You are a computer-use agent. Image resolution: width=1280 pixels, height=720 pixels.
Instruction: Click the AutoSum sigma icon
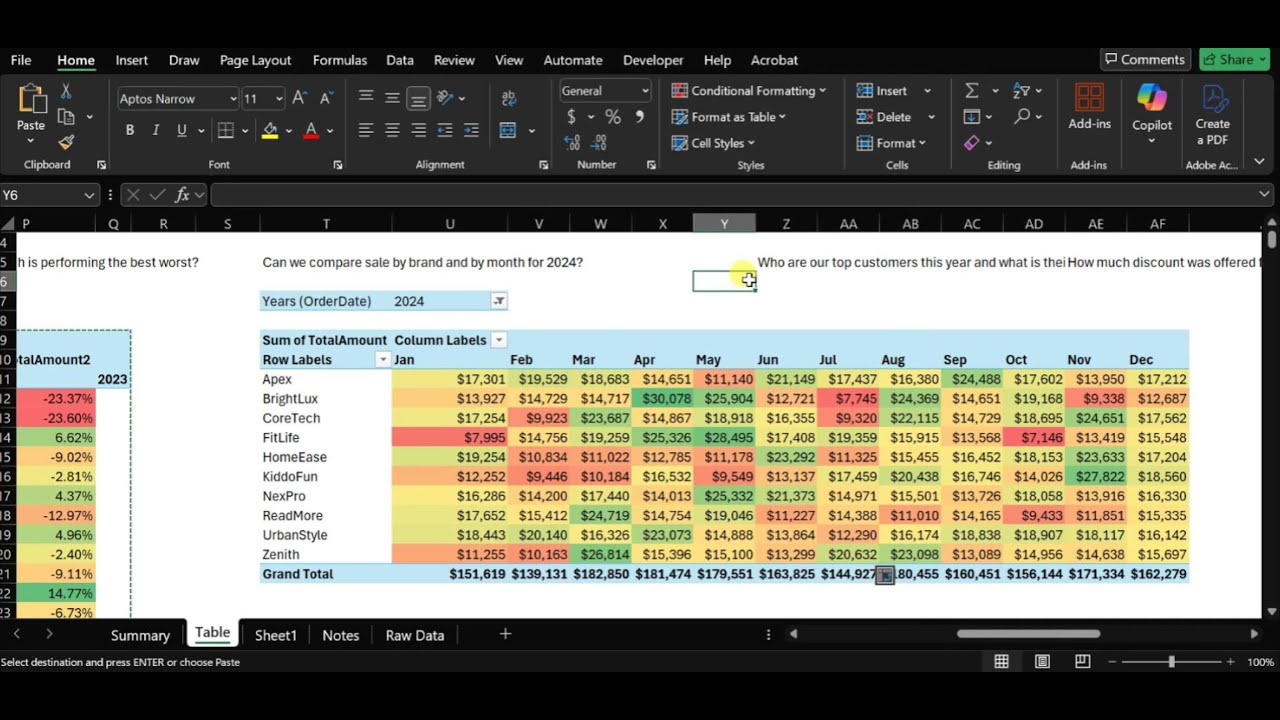971,90
